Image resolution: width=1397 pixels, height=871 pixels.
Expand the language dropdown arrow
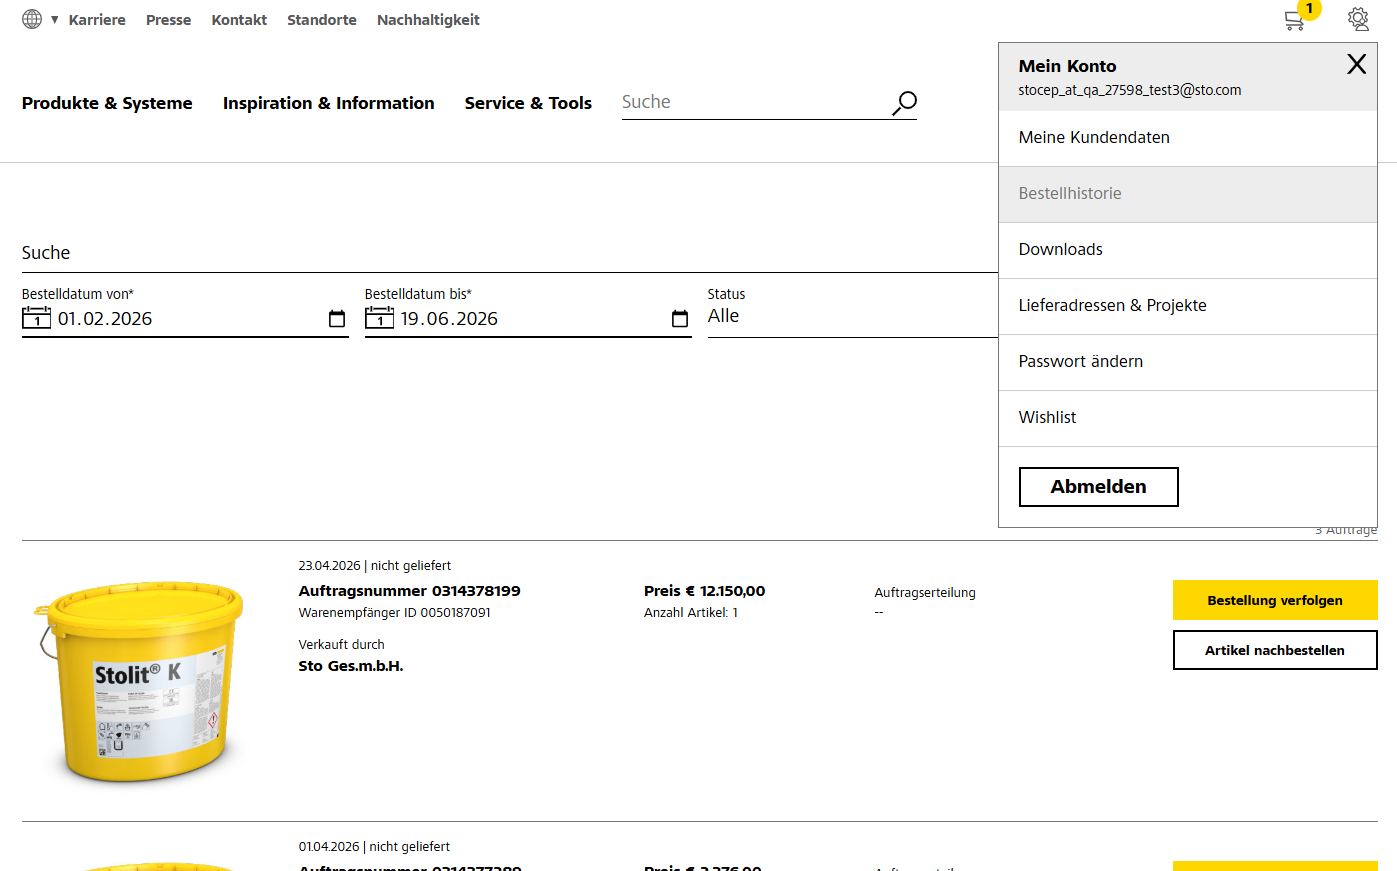click(55, 20)
